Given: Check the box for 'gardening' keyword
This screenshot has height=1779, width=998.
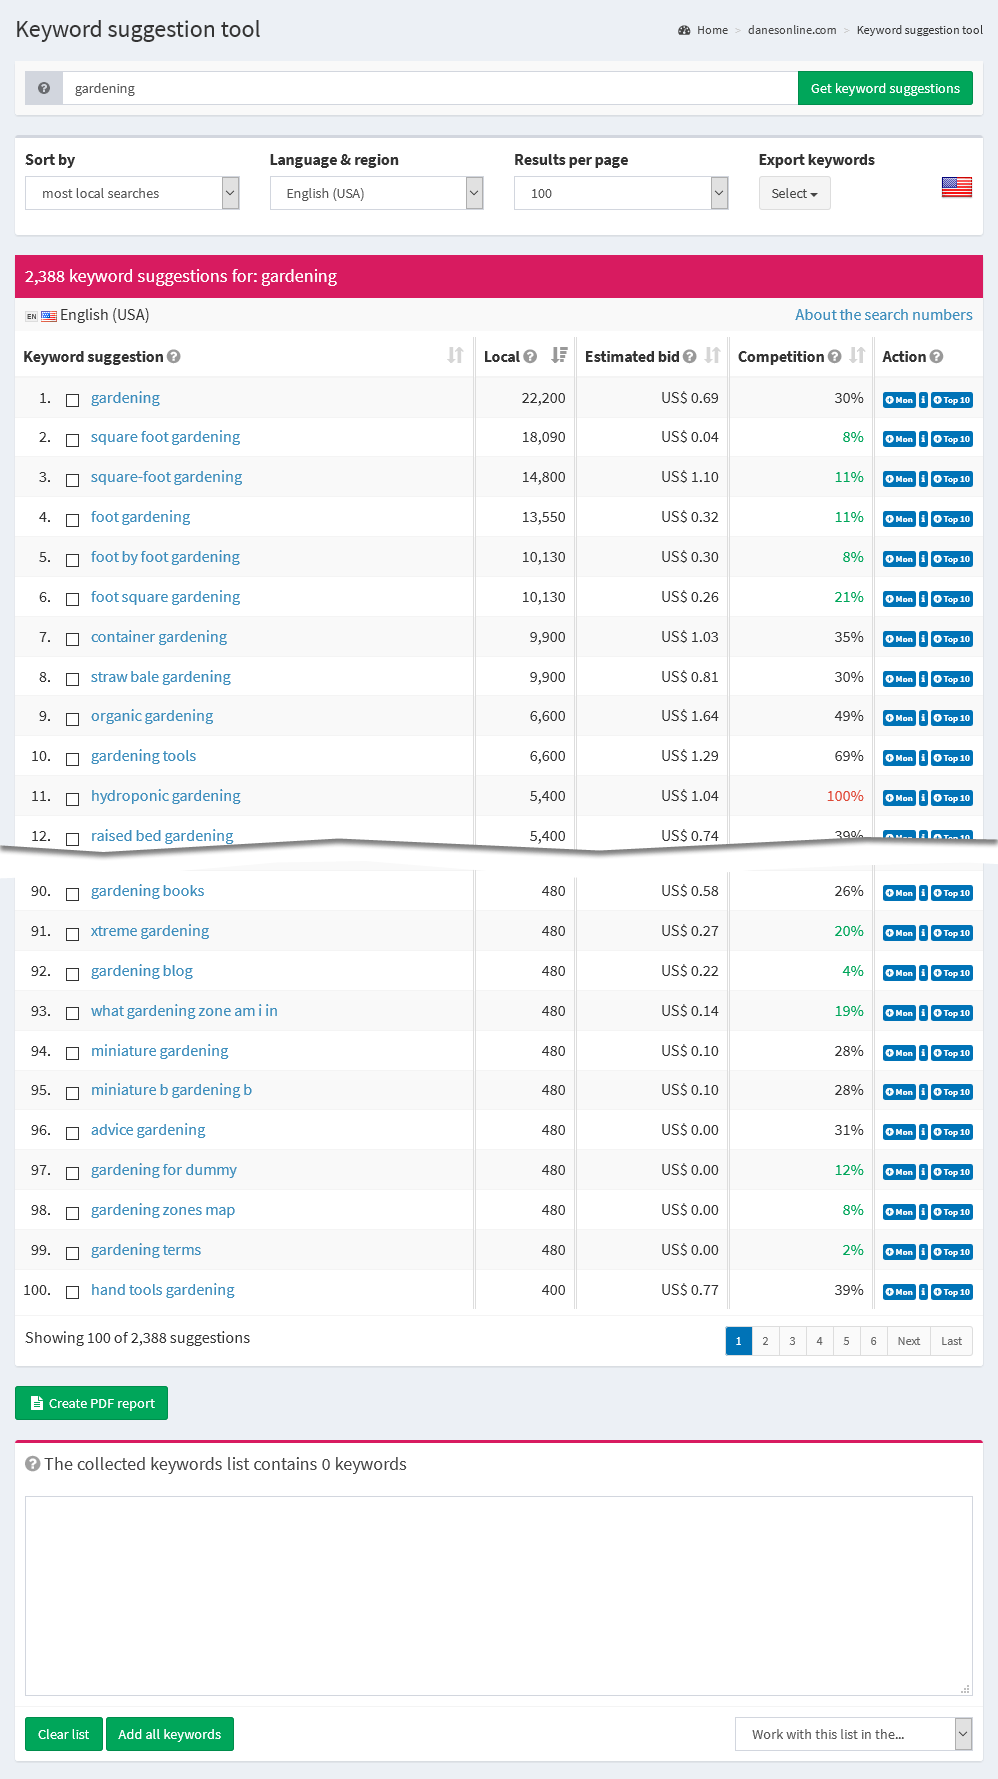Looking at the screenshot, I should click(x=72, y=400).
